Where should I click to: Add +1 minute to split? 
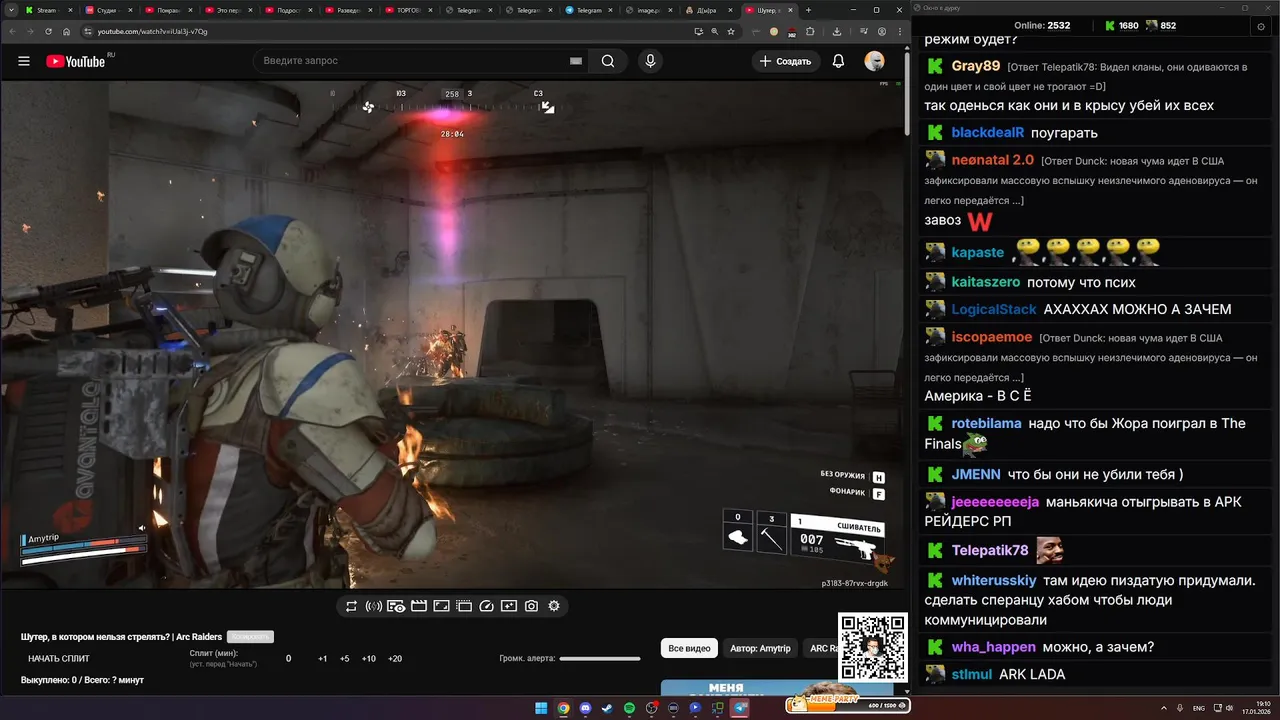pyautogui.click(x=323, y=659)
